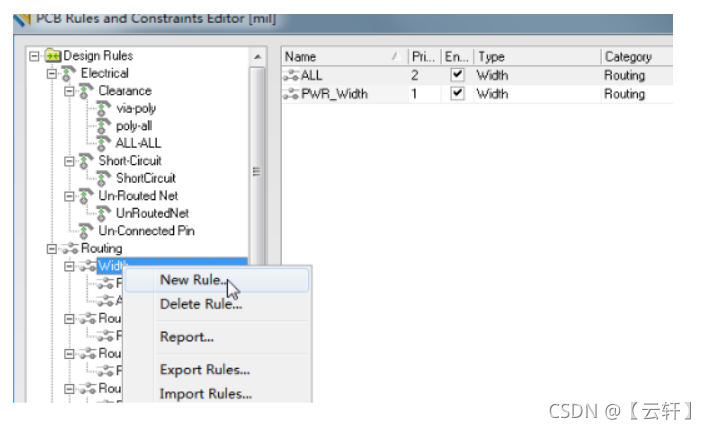Click the ALL row routing icon in table
Screen dimensions: 706x429
click(291, 76)
